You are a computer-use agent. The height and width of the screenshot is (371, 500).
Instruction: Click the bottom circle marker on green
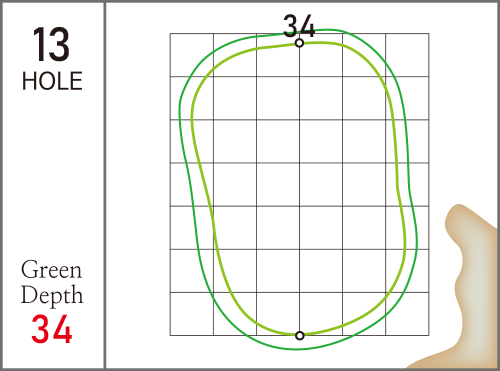pyautogui.click(x=300, y=335)
